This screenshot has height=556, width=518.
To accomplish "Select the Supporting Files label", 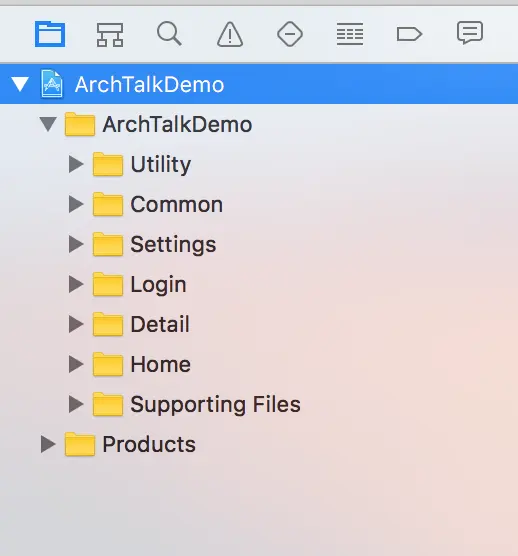I will (x=216, y=405).
